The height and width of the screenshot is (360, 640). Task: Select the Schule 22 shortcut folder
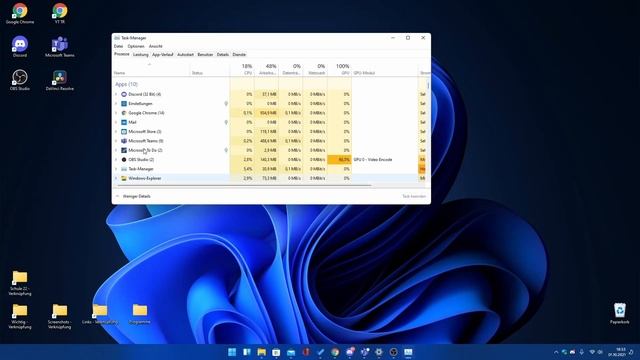pyautogui.click(x=20, y=282)
